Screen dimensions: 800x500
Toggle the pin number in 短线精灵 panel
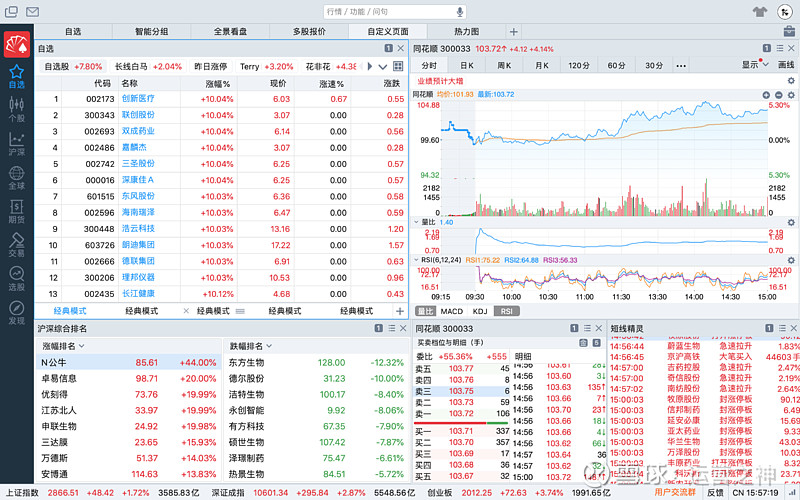[769, 328]
